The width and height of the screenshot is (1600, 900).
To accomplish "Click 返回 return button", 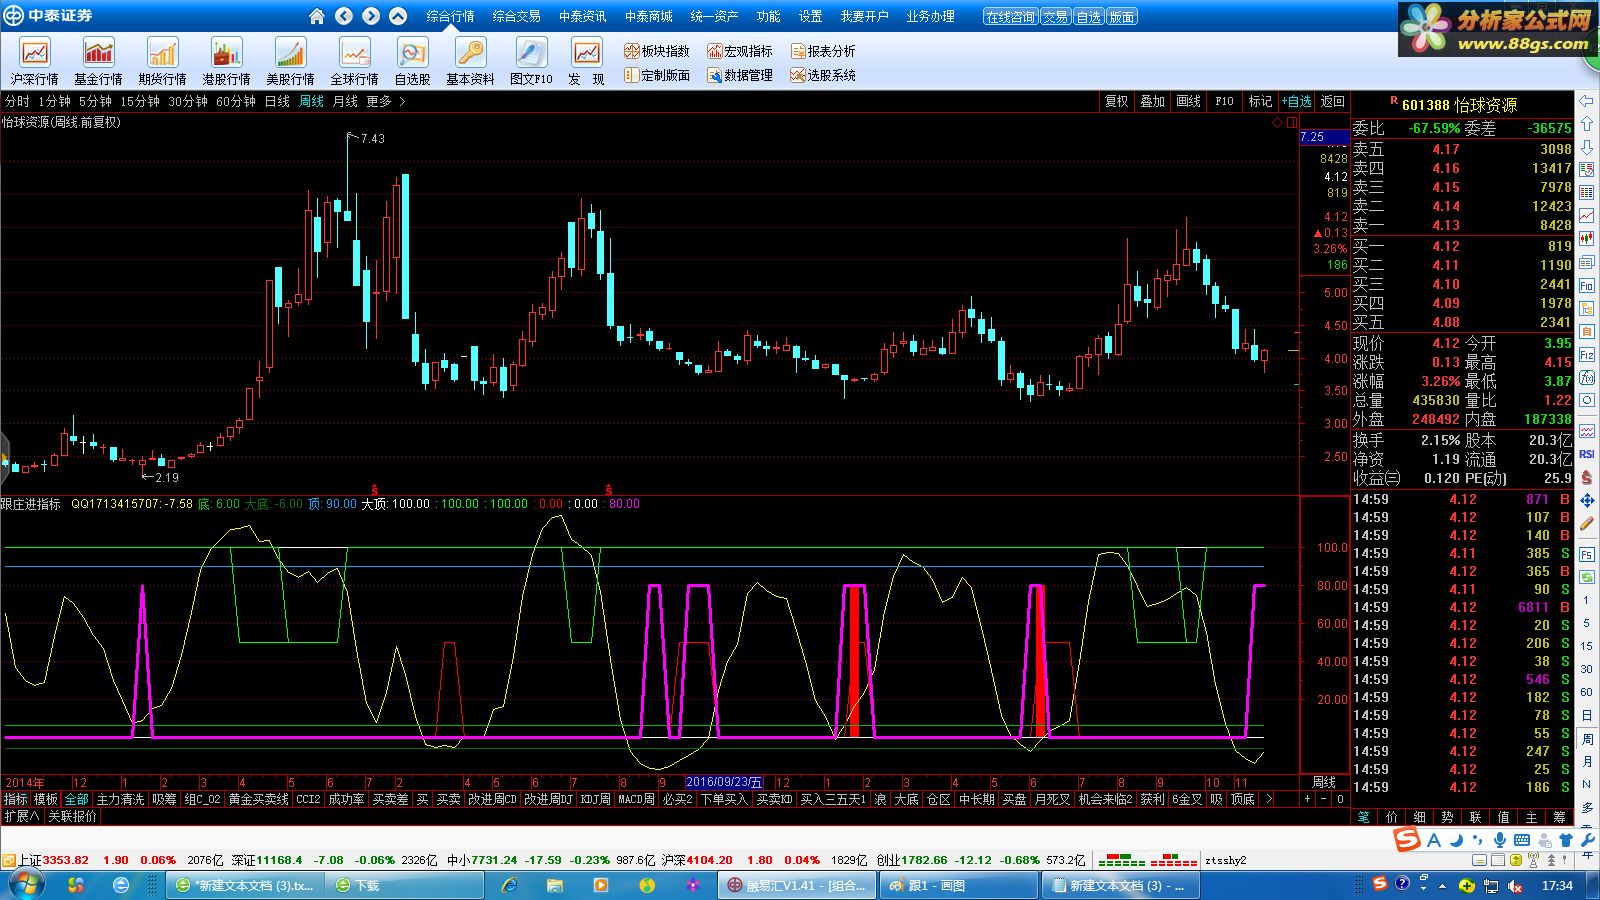I will [x=1333, y=101].
